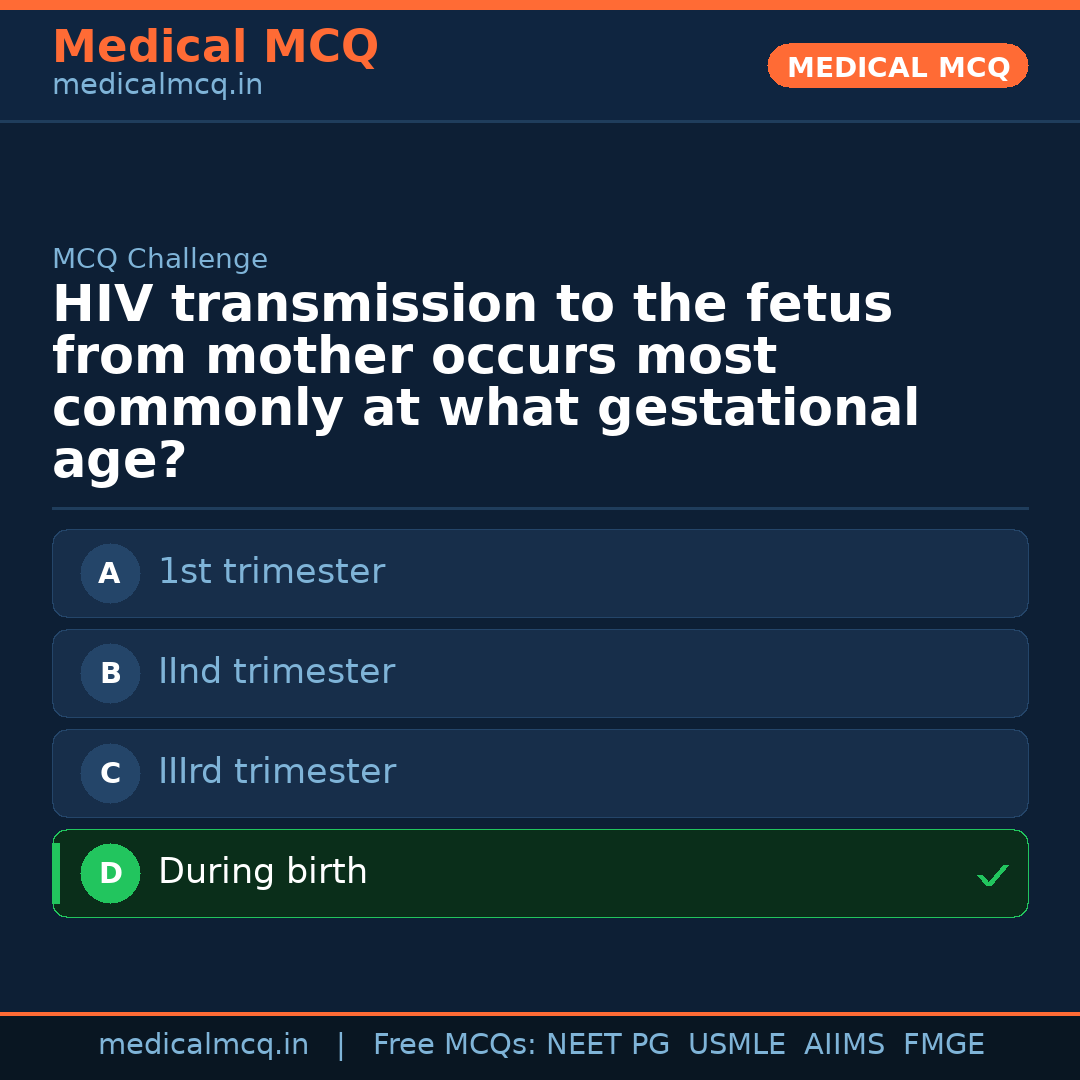Click the orange "MEDICAL MCQ" badge

(897, 66)
